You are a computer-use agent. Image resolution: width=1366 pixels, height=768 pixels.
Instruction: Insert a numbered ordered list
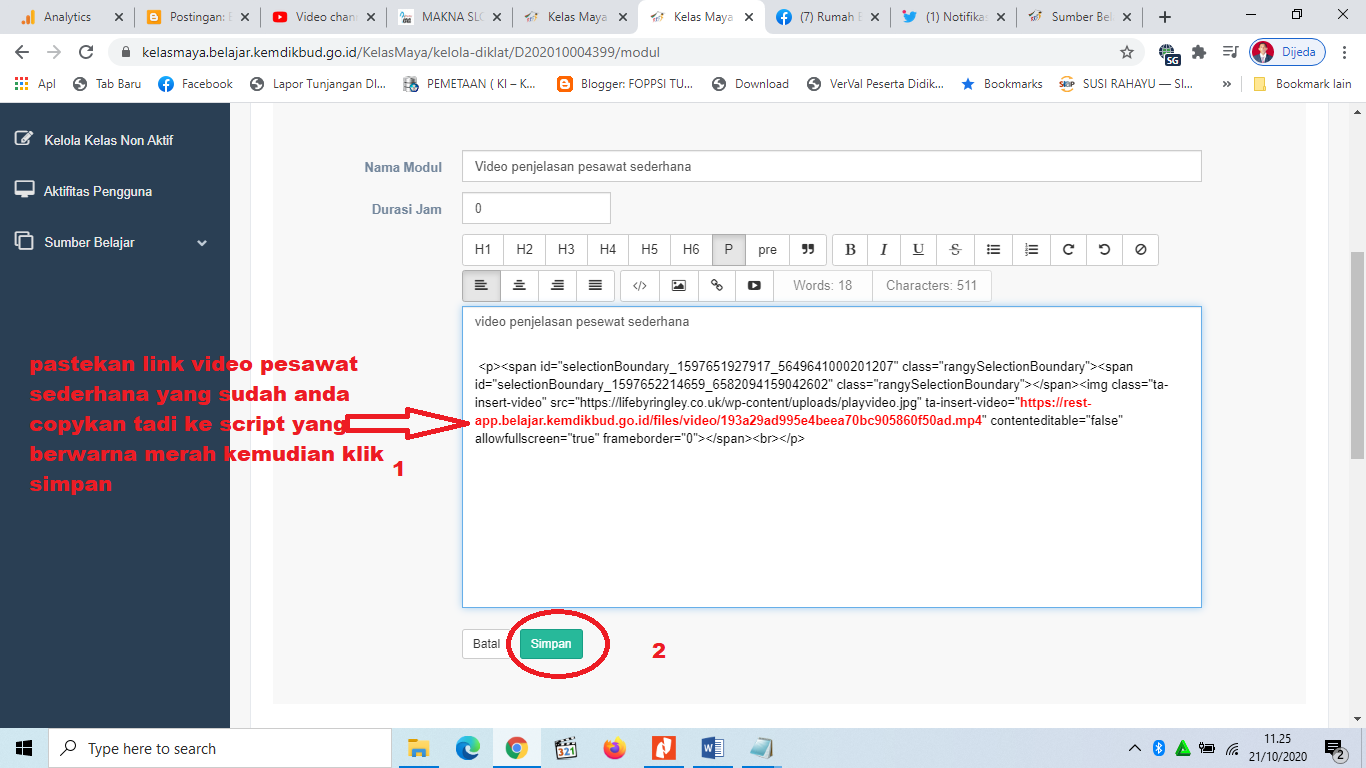pos(1031,250)
